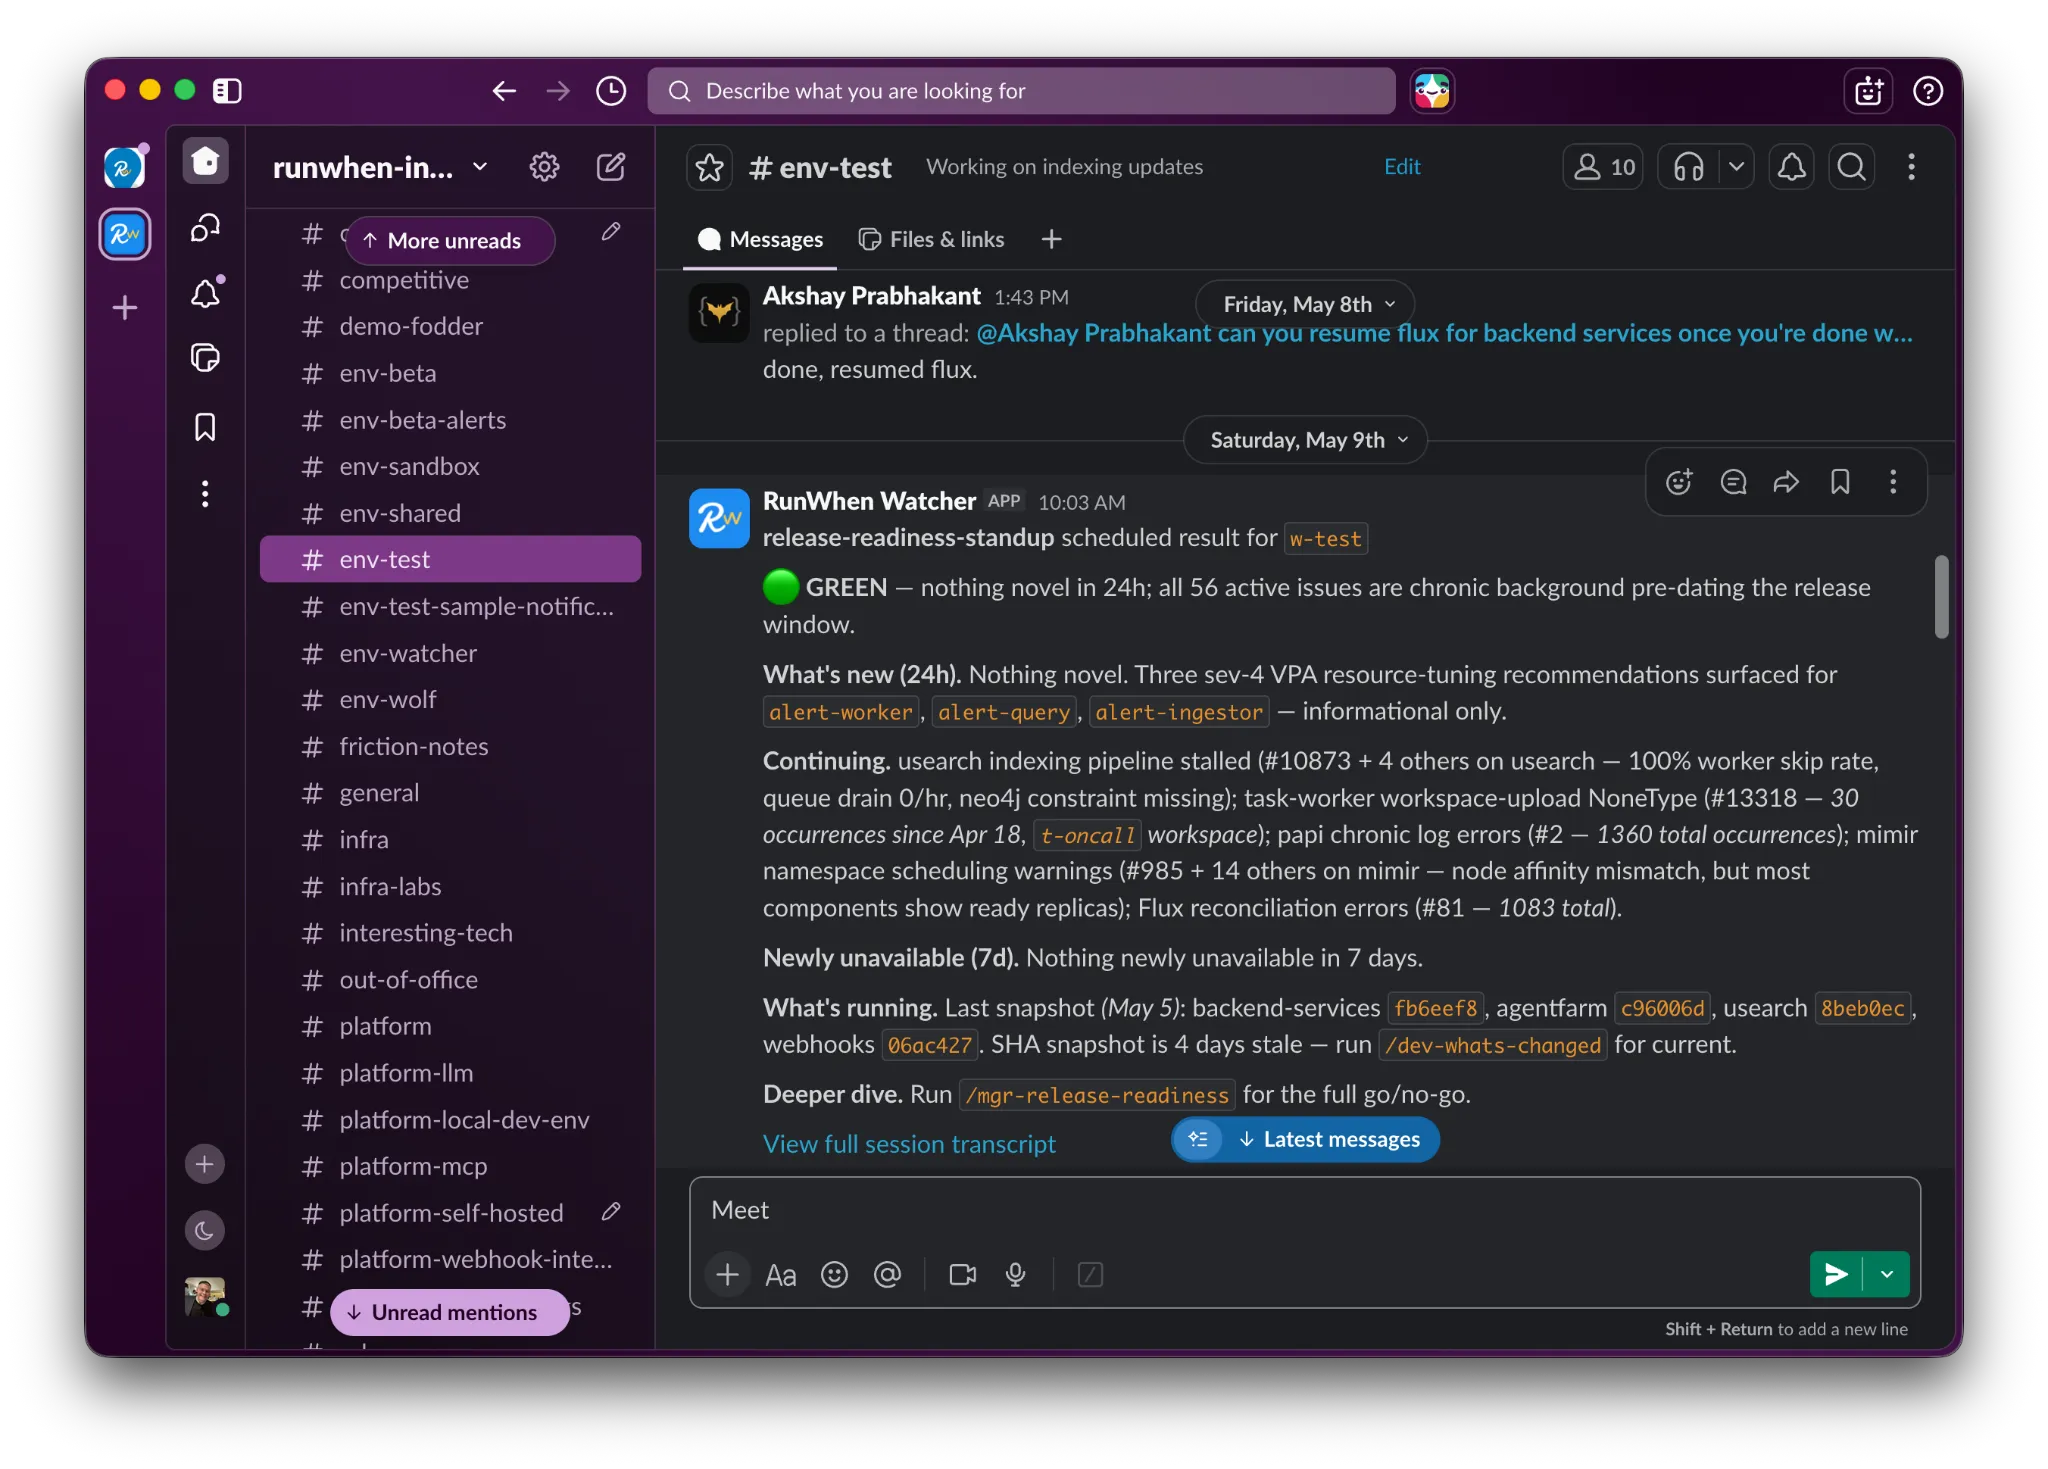2048x1469 pixels.
Task: Open emoji picker in composer
Action: coord(834,1275)
